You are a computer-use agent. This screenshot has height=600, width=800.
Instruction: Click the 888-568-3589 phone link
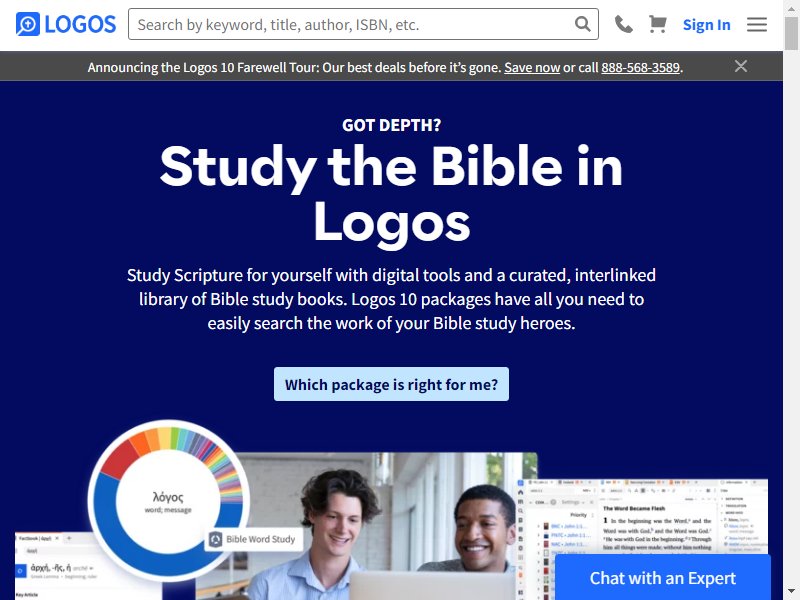point(640,67)
